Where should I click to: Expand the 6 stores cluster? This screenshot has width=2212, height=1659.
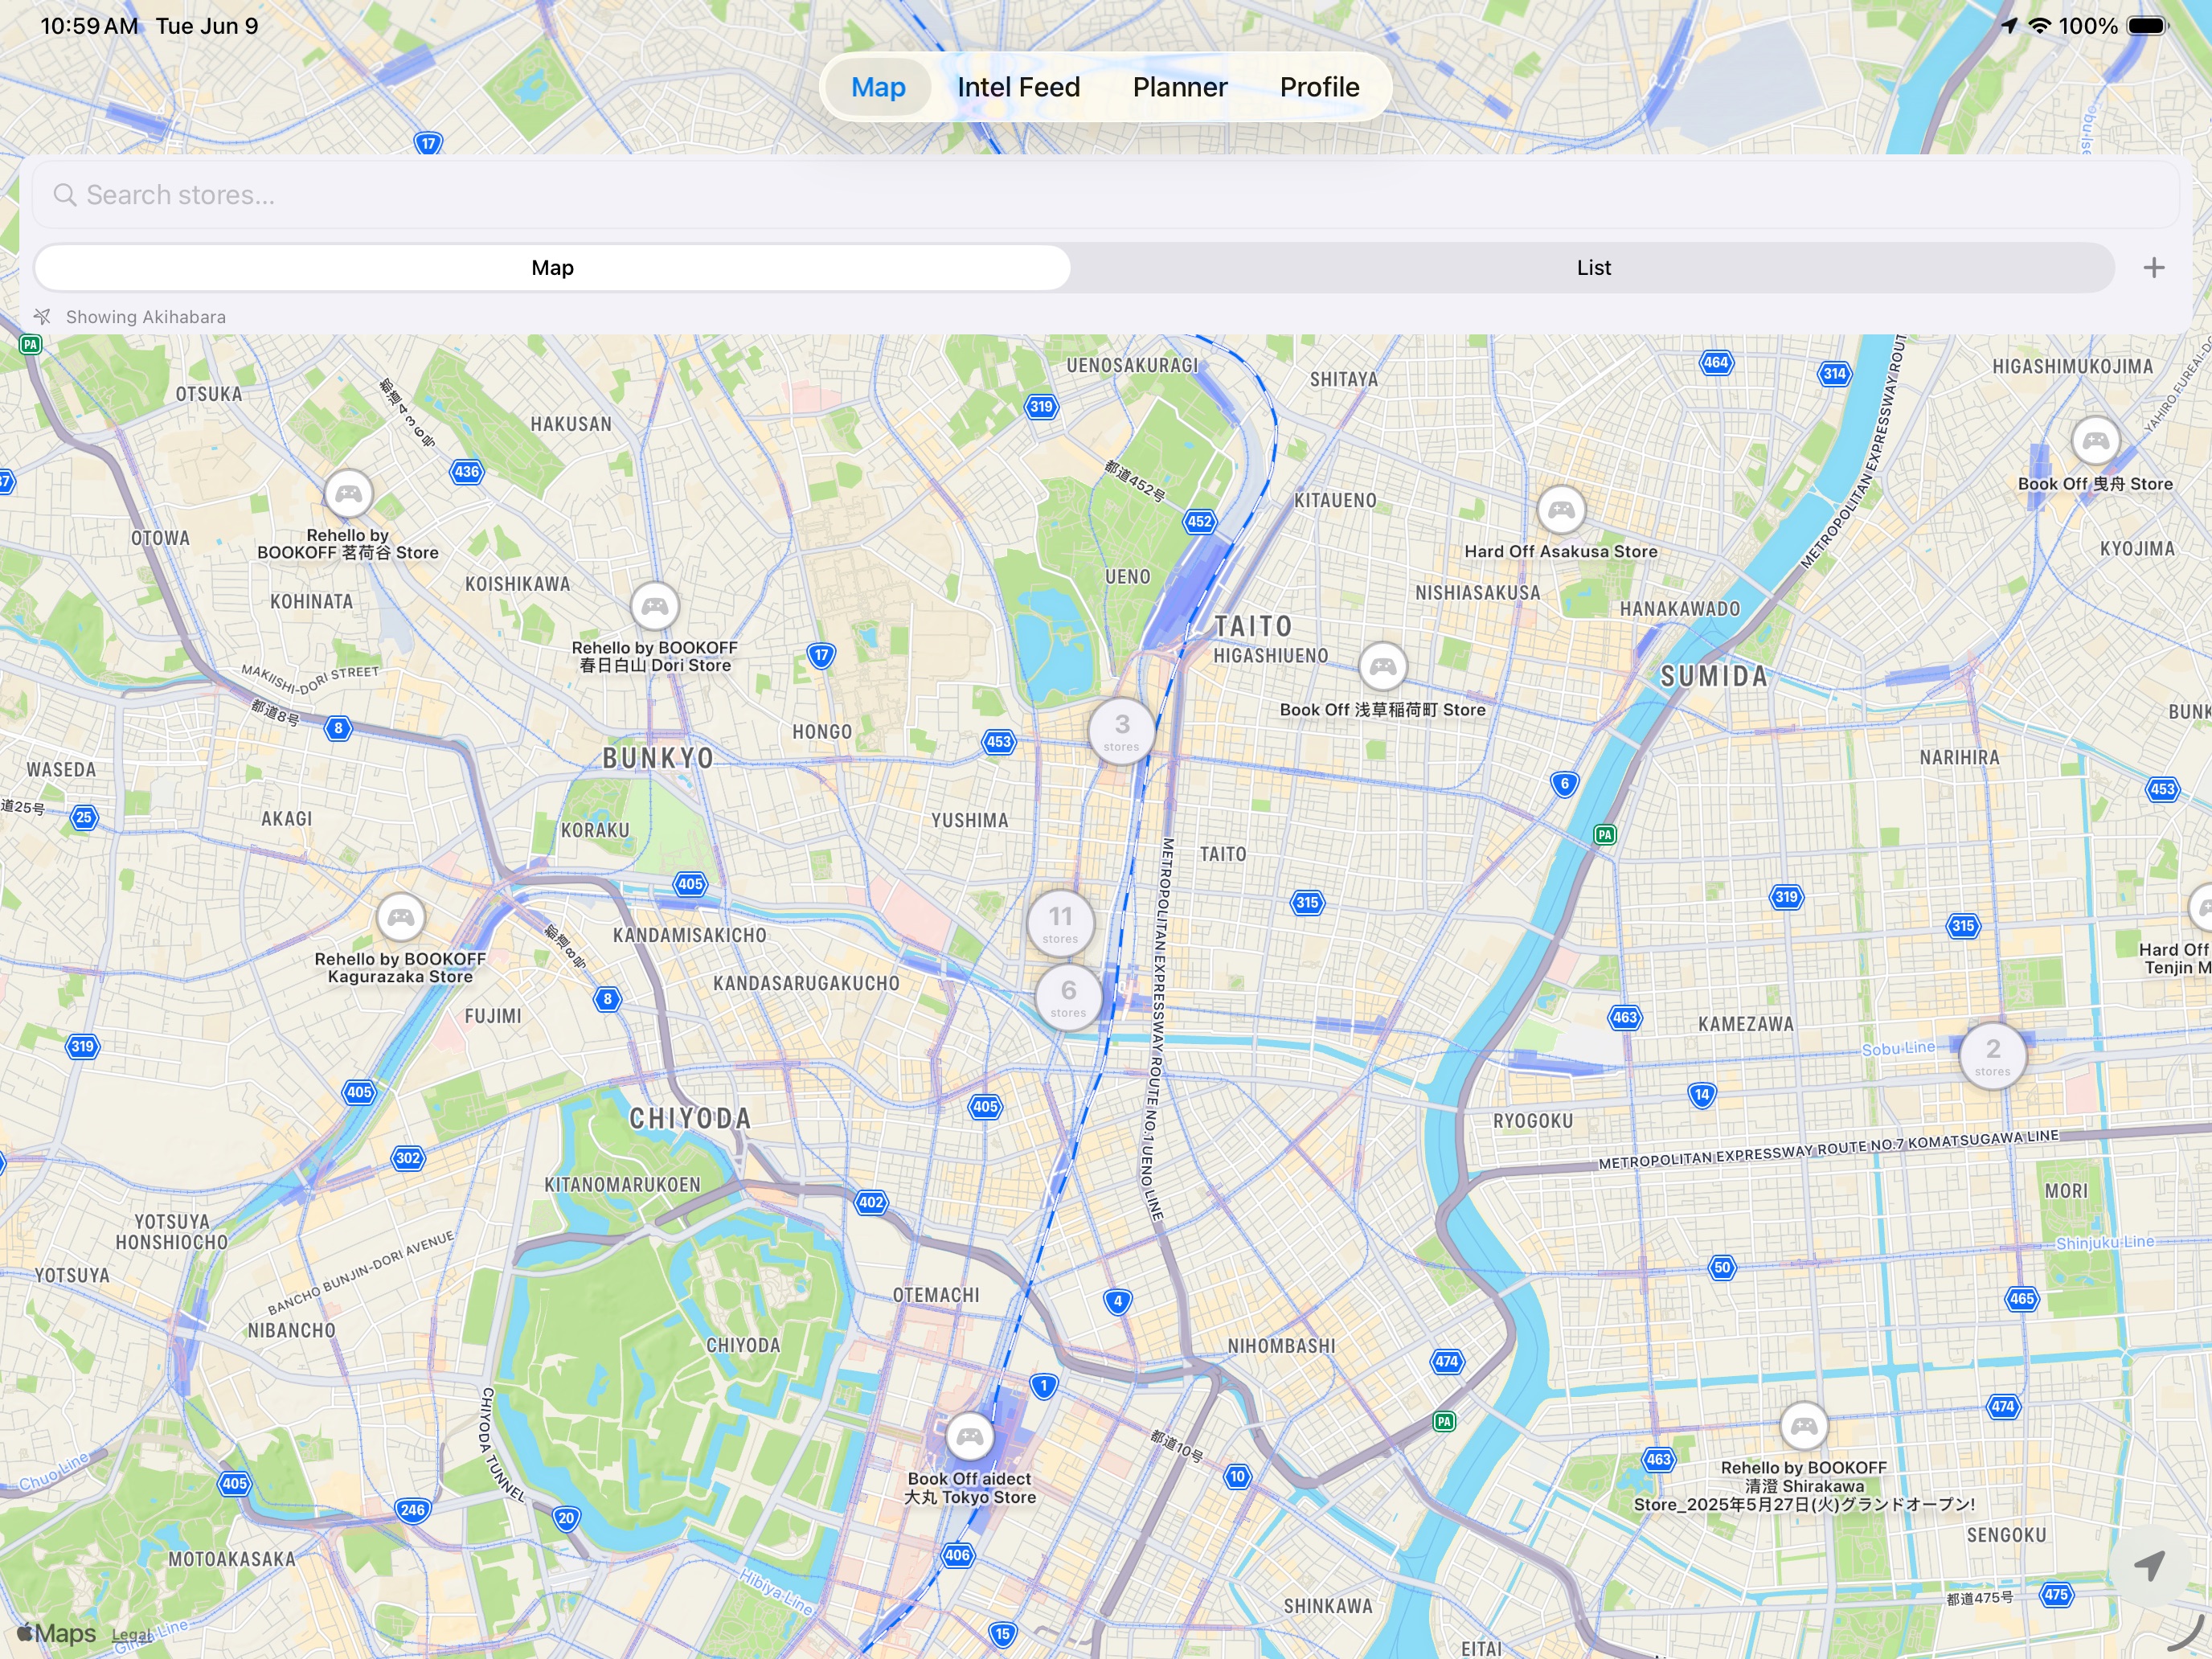point(1068,996)
